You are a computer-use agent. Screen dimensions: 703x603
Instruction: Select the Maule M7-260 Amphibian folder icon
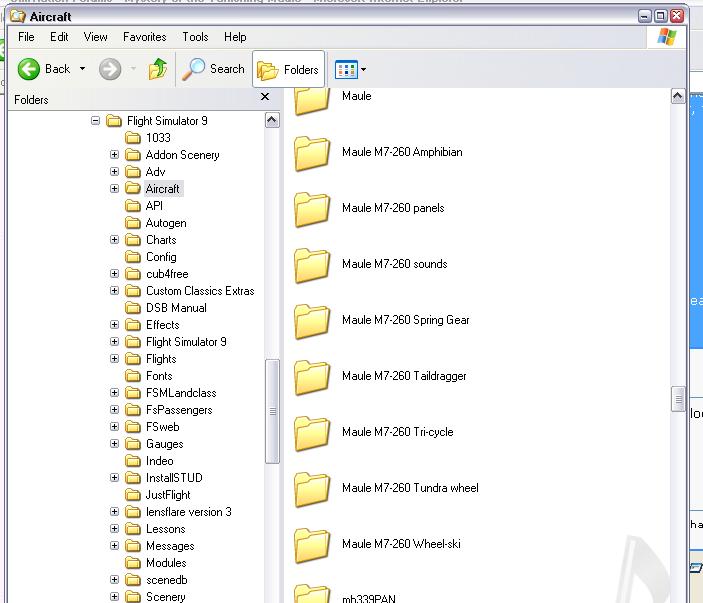click(312, 153)
